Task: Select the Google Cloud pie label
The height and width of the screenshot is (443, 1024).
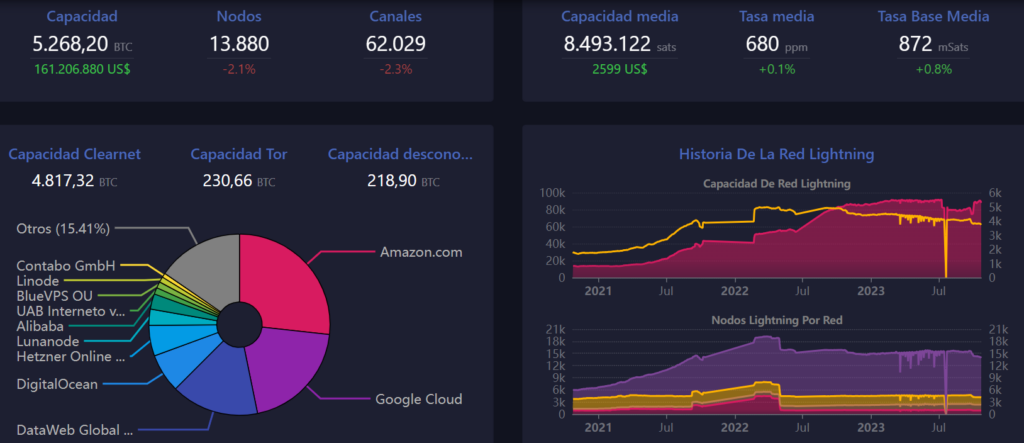Action: pyautogui.click(x=418, y=399)
